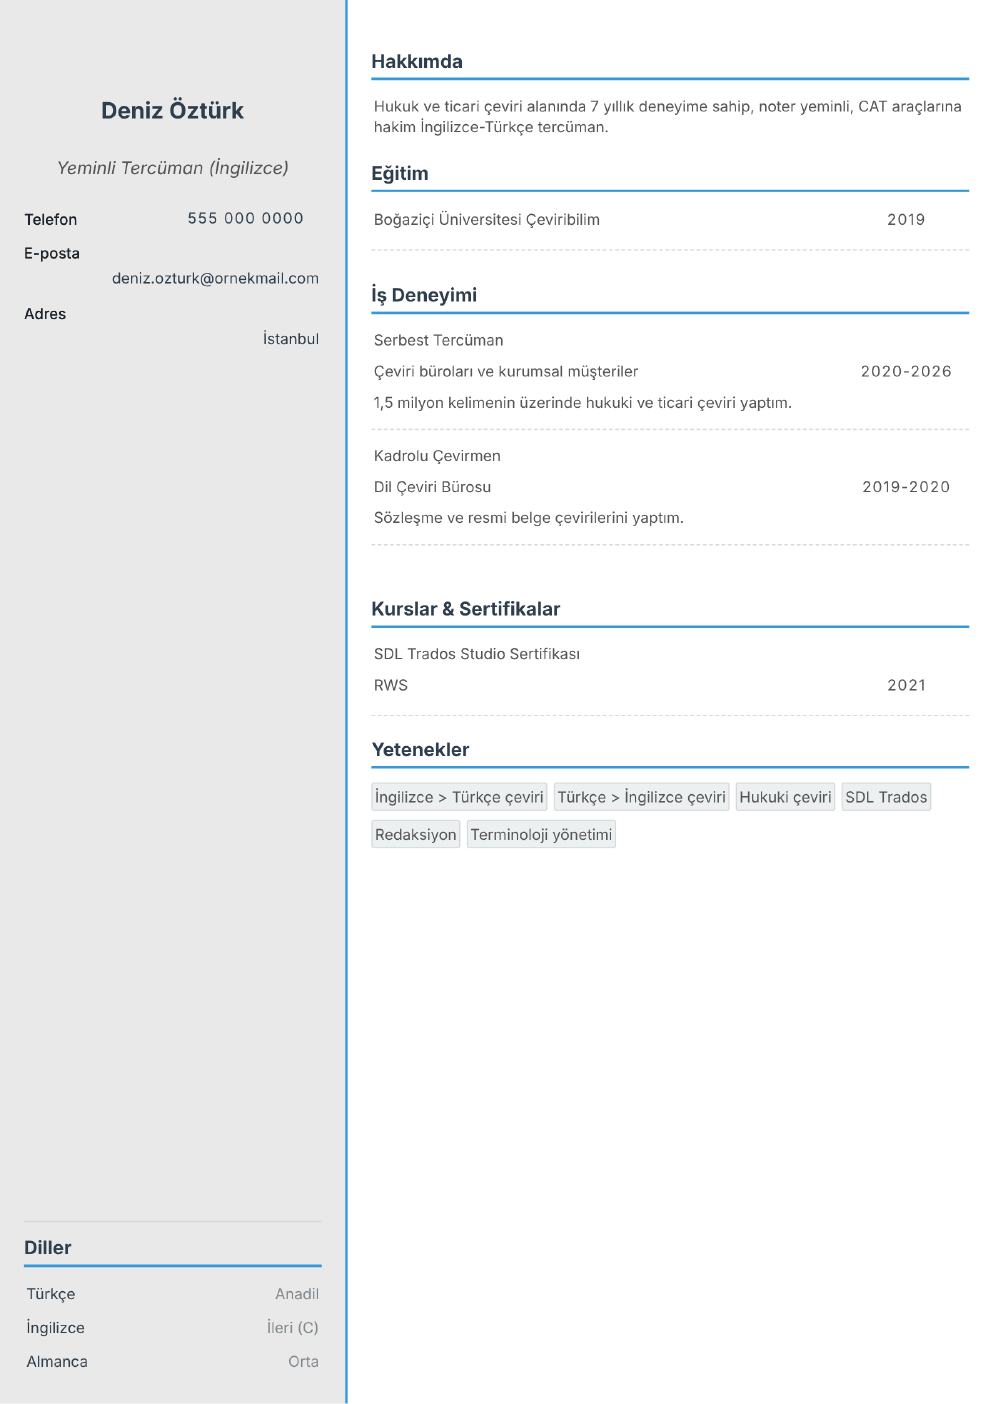Select Boğaziçi Üniversitesi Çeviribilim entry
The image size is (993, 1404).
(x=487, y=220)
